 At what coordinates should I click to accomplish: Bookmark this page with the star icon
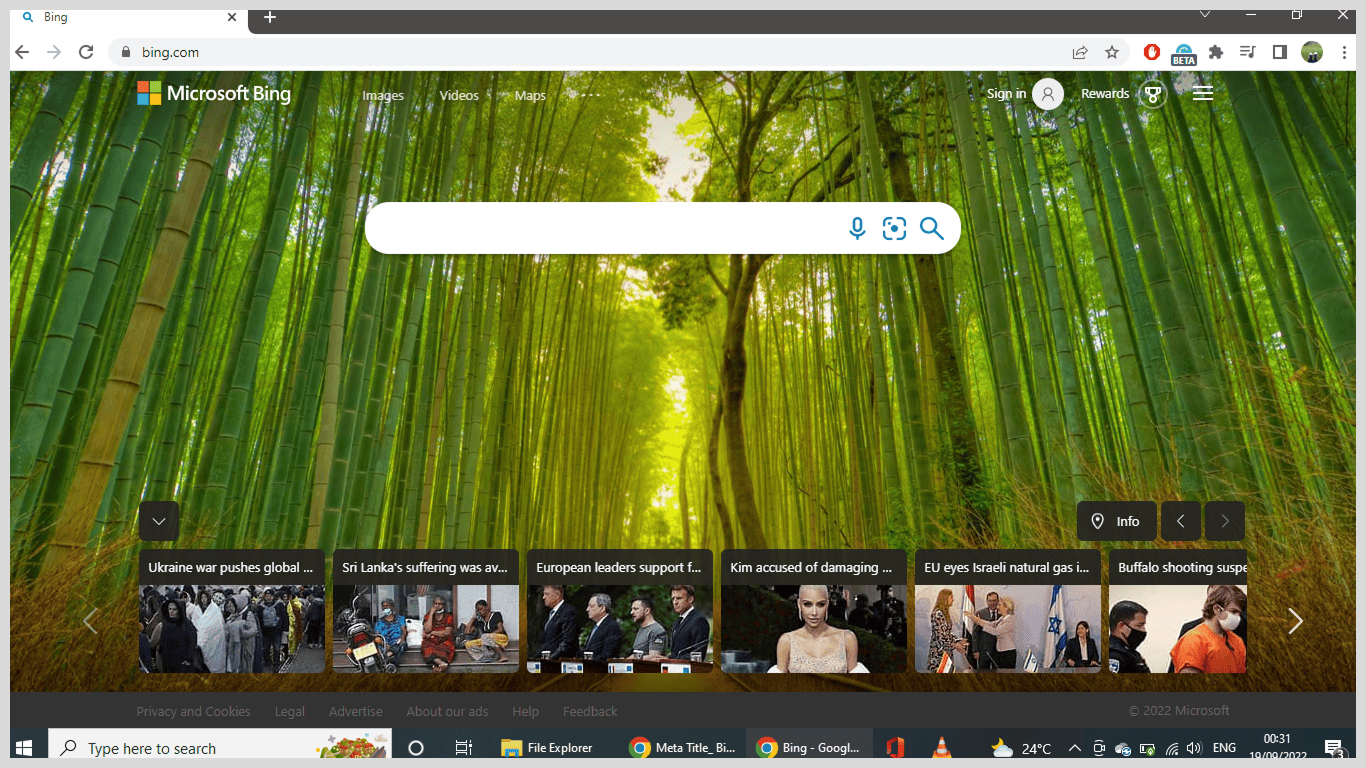1111,52
